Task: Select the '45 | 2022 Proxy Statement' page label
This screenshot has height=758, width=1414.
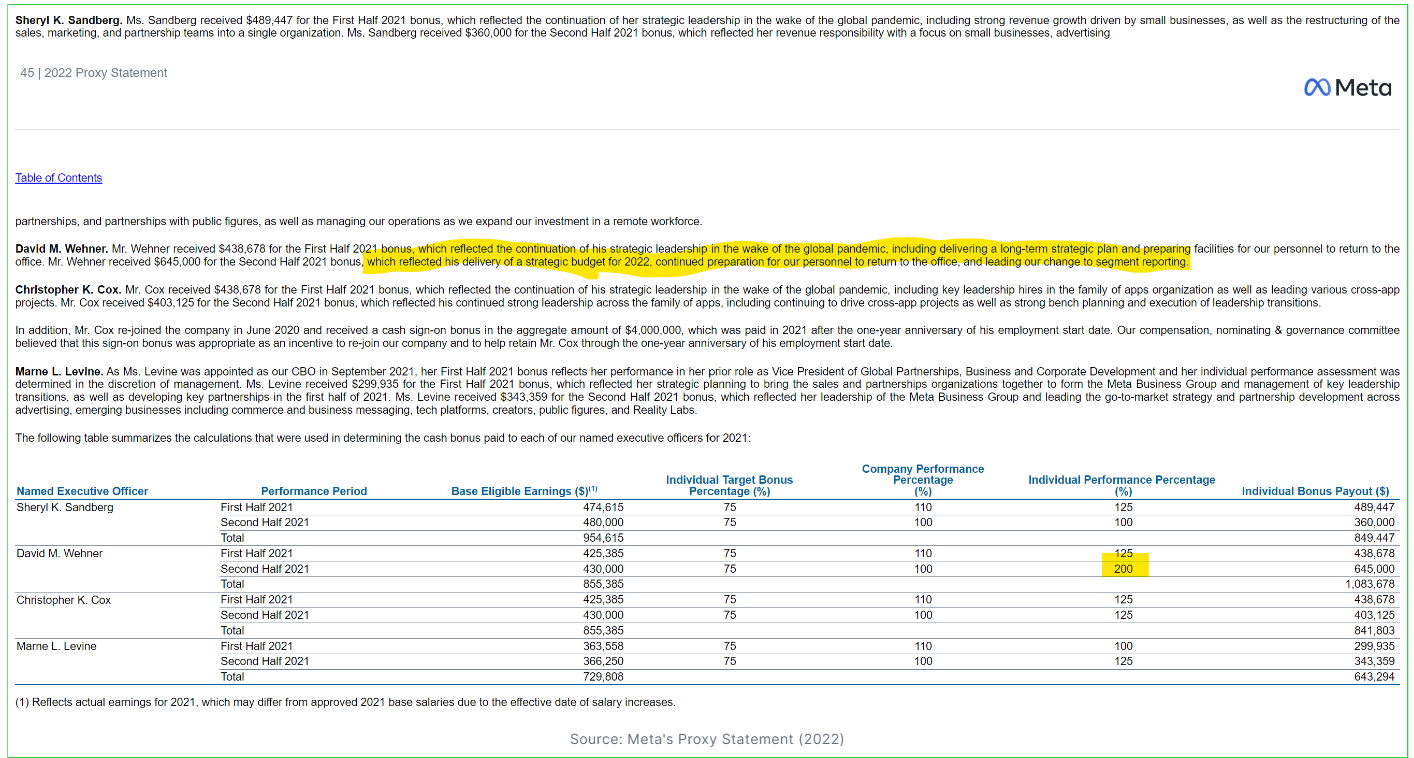Action: (94, 73)
